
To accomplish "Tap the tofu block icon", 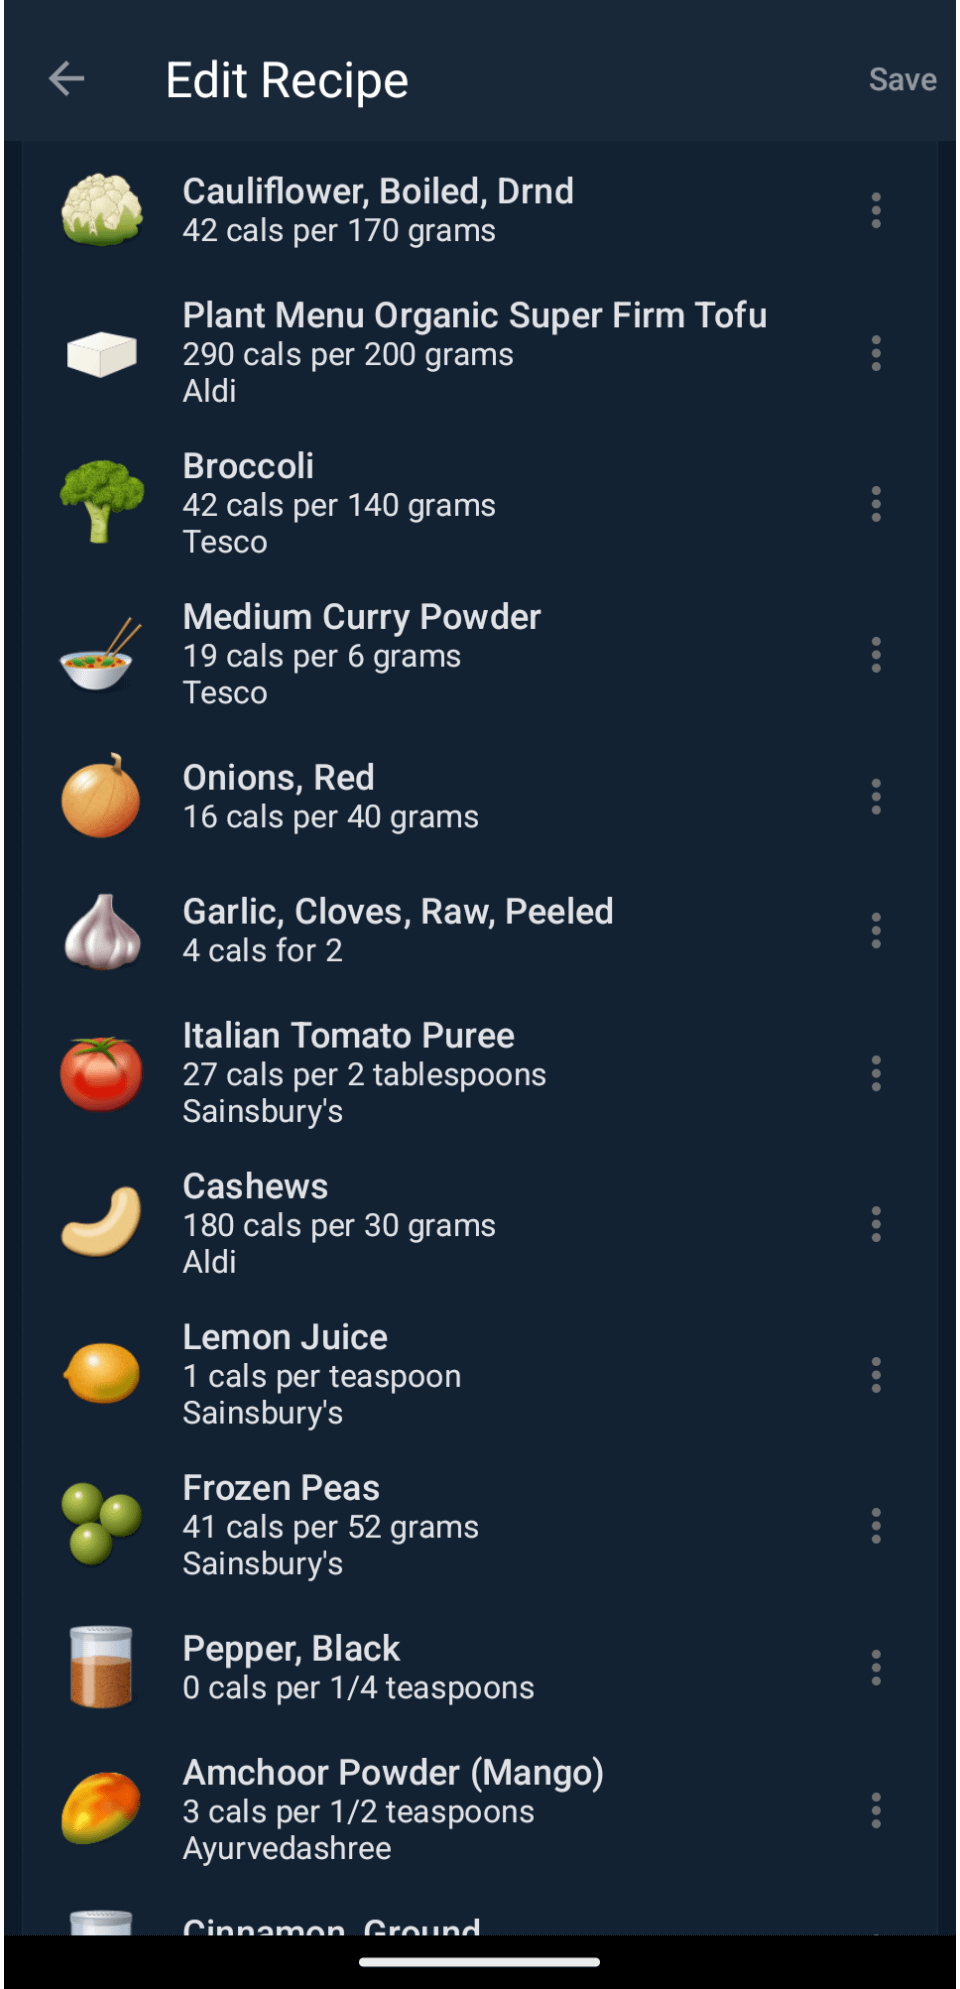I will tap(101, 354).
